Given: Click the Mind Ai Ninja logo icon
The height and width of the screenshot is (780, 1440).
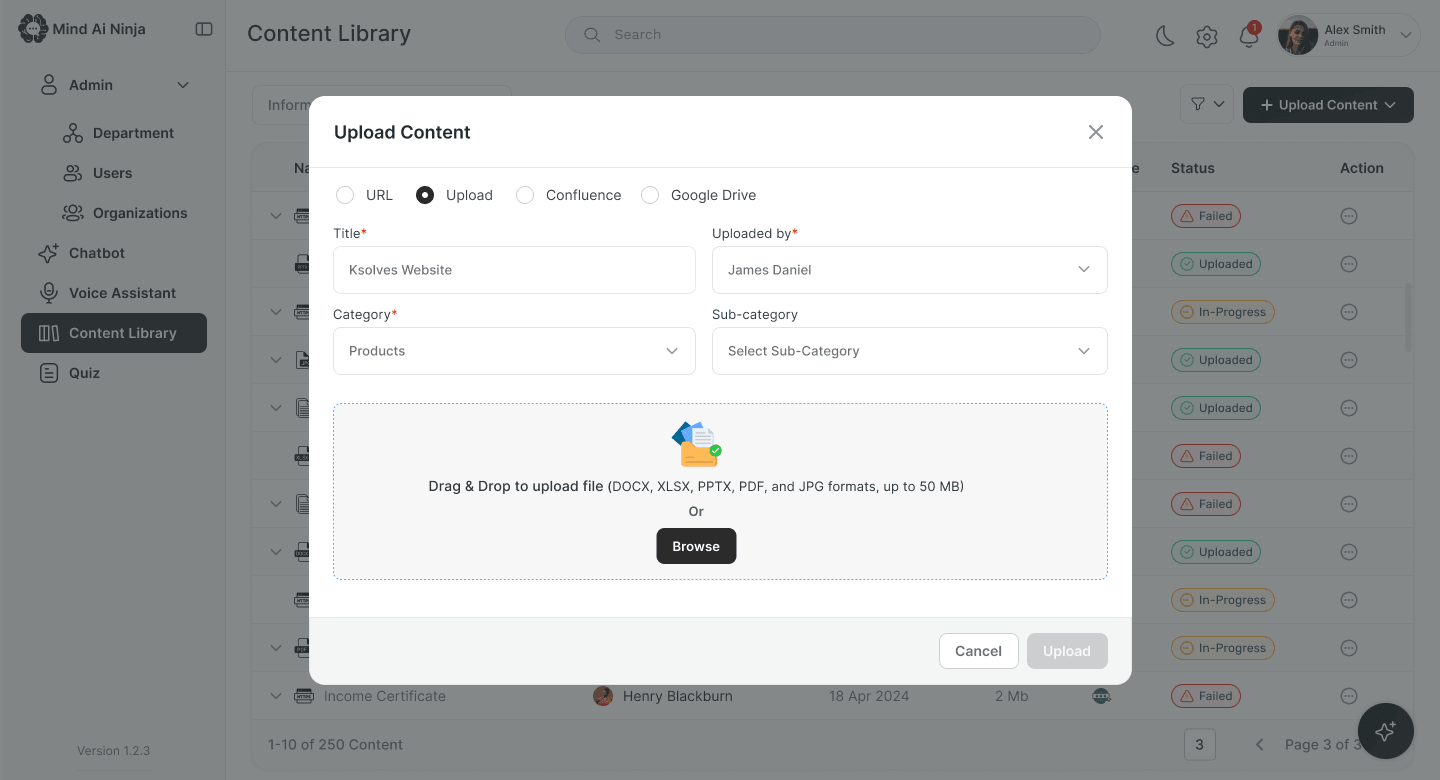Looking at the screenshot, I should [x=33, y=29].
